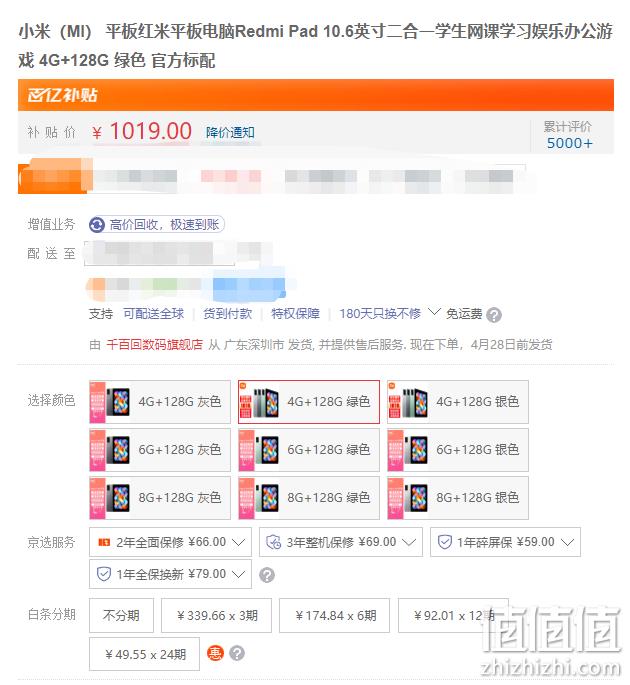Click the 降价通知 price alert link
This screenshot has width=630, height=685.
click(x=231, y=132)
